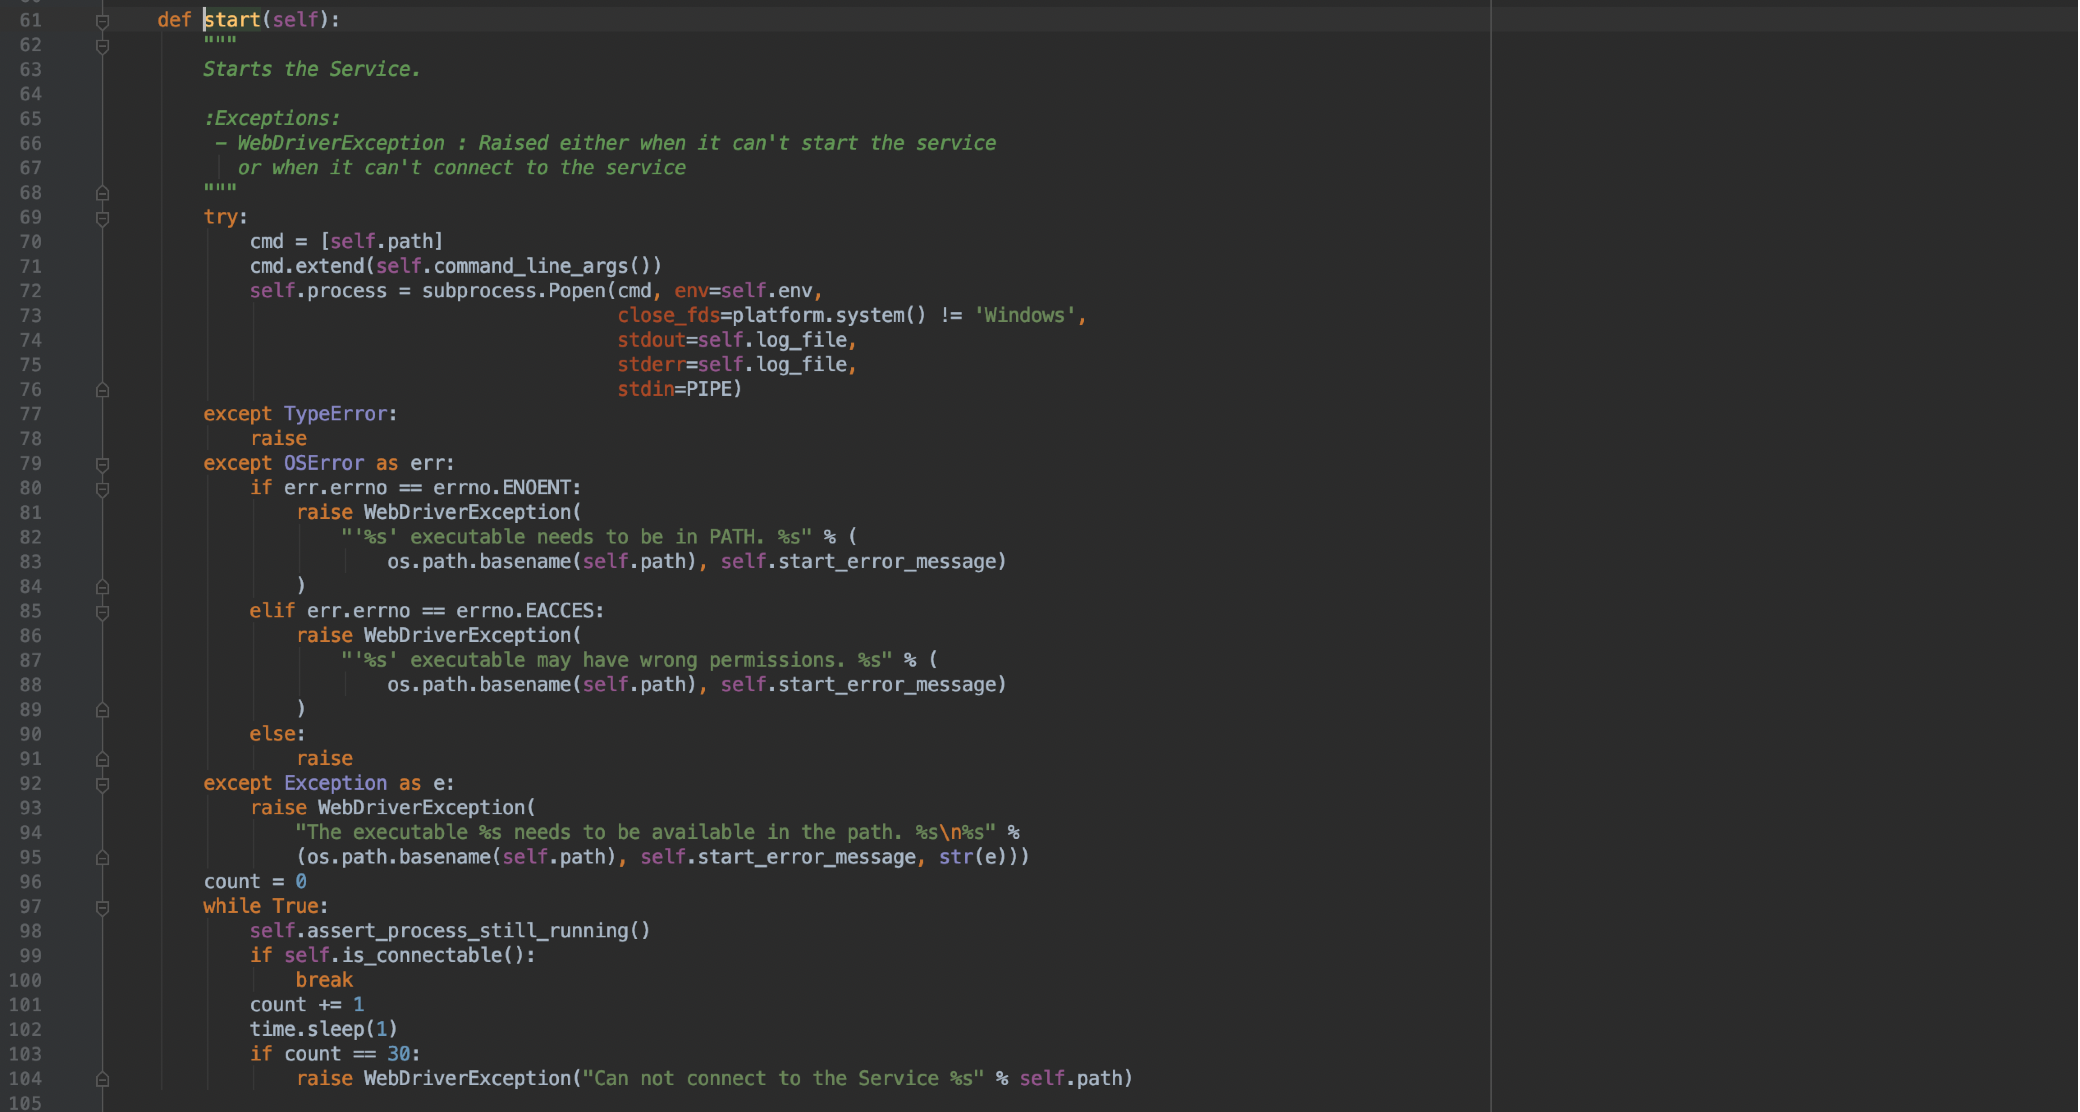The height and width of the screenshot is (1112, 2080).
Task: Collapse the elif errno.EACCES fold marker
Action: coord(102,611)
